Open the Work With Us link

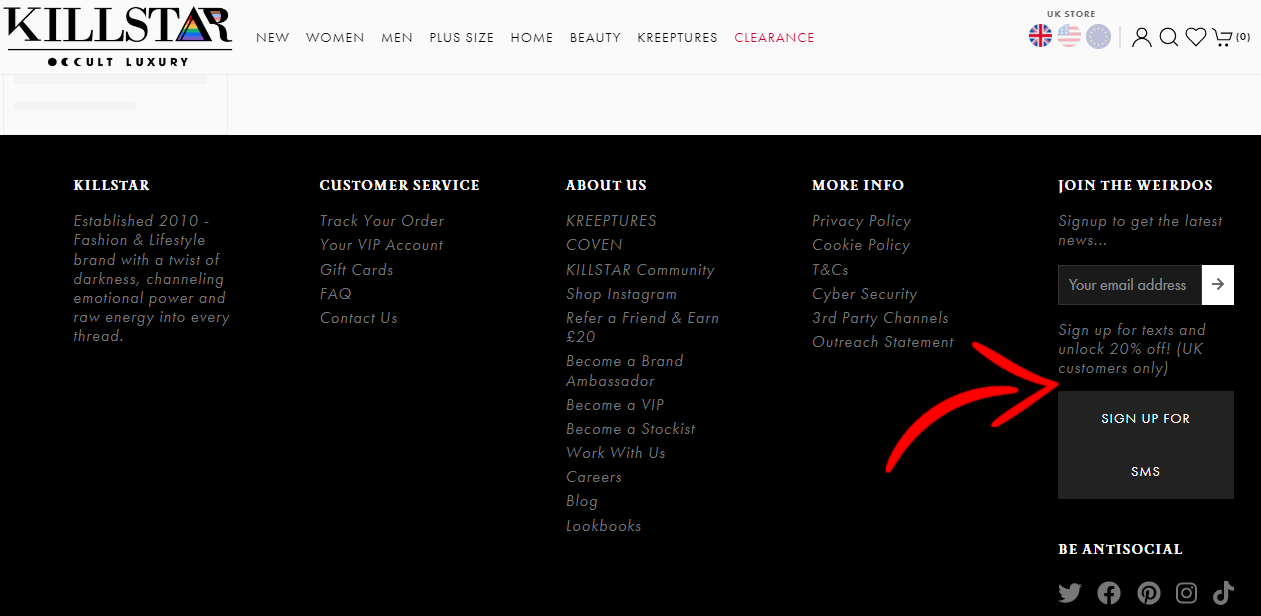point(615,453)
